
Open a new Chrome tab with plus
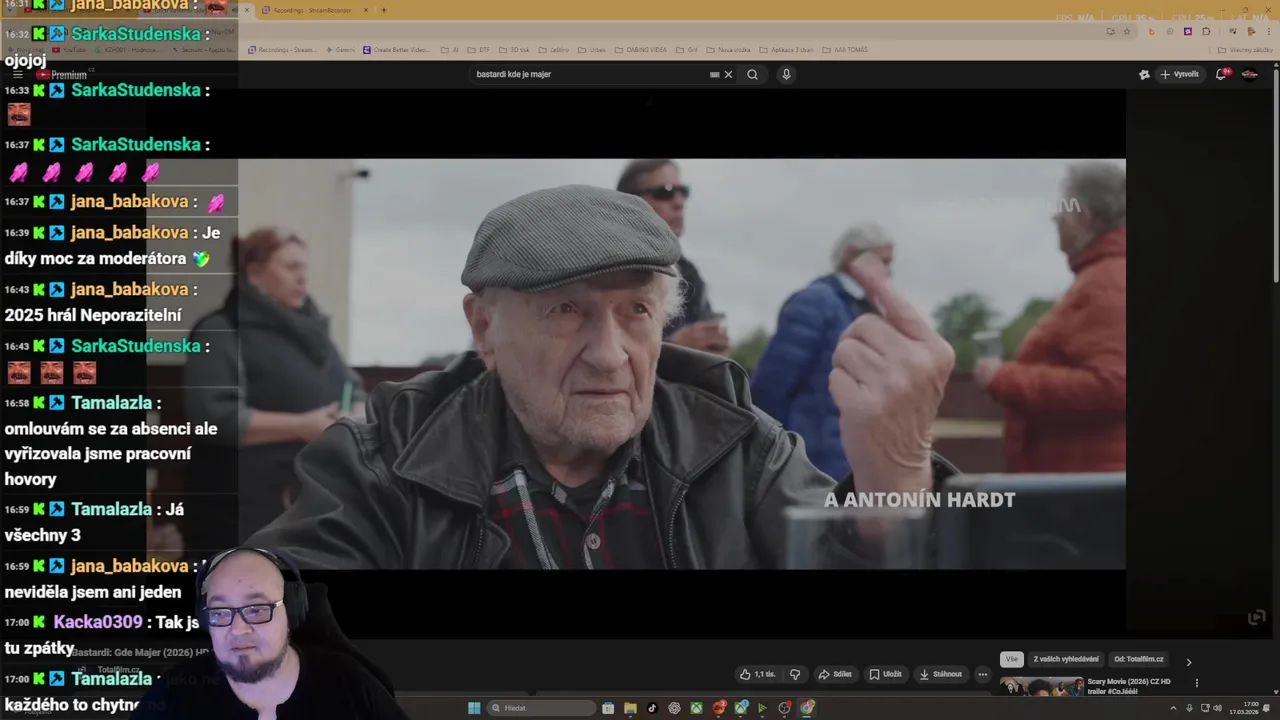click(x=384, y=10)
